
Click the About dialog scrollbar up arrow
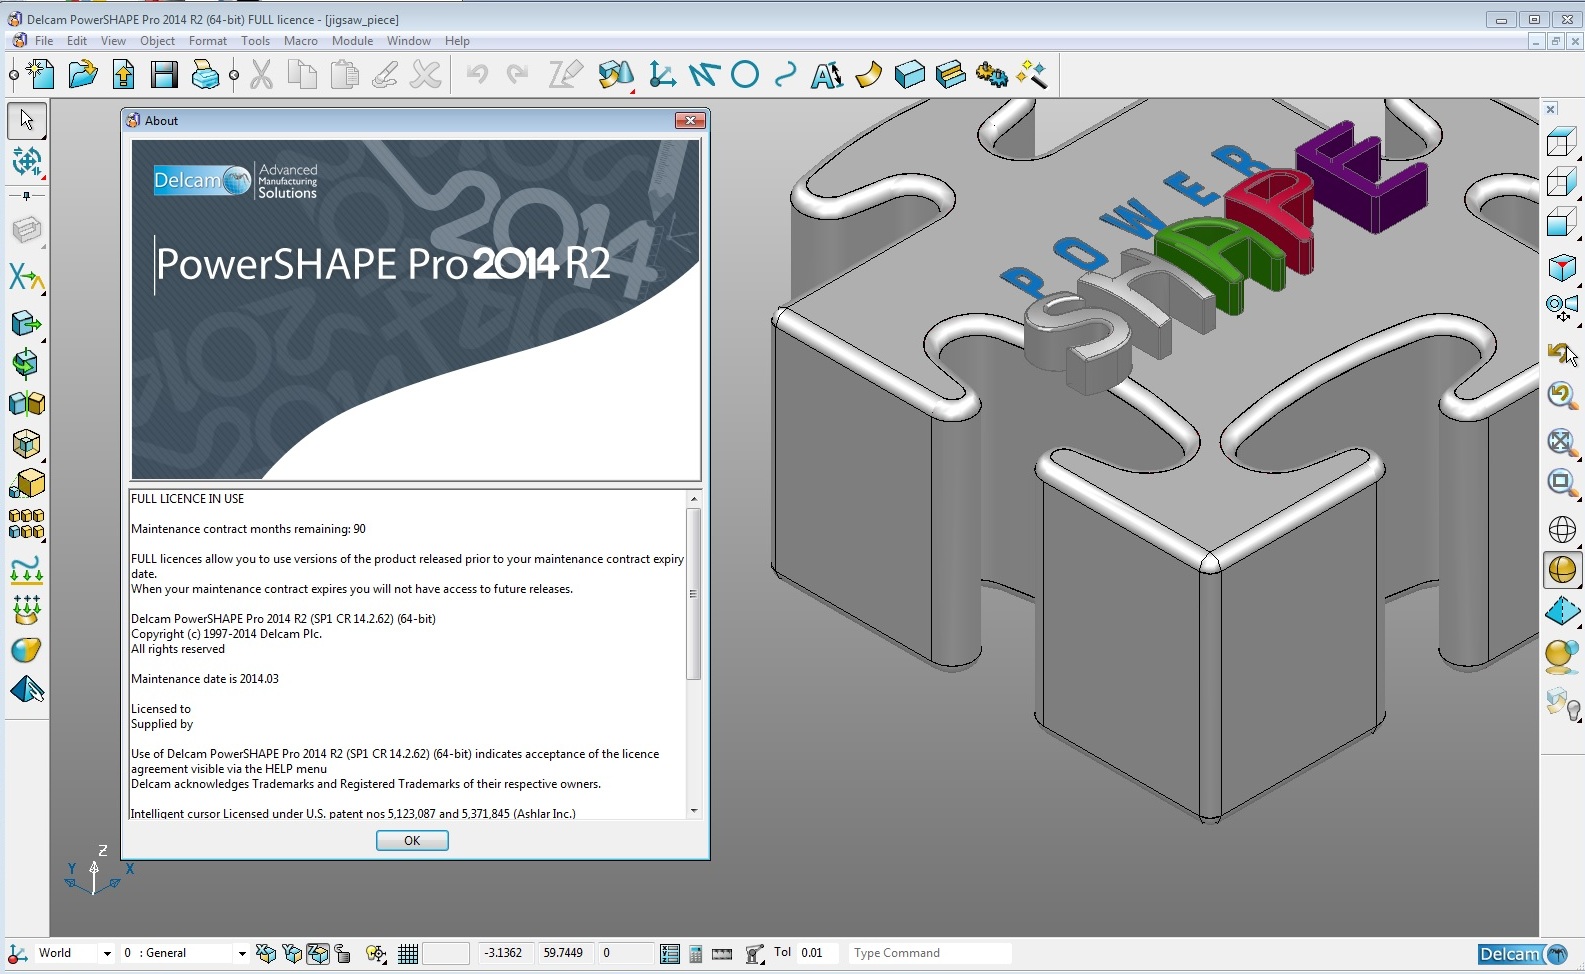(x=694, y=498)
